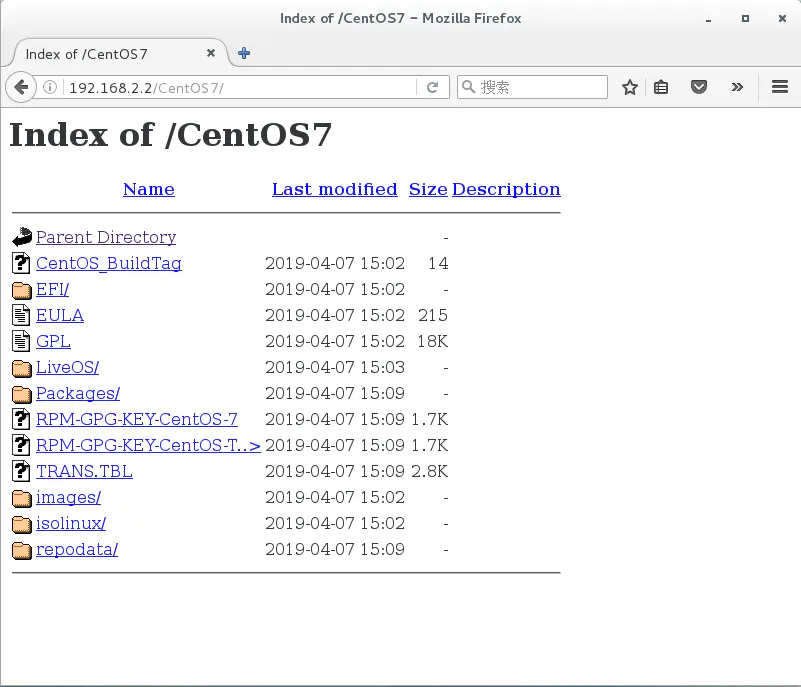Open a new tab with plus icon
The width and height of the screenshot is (801, 687).
244,53
